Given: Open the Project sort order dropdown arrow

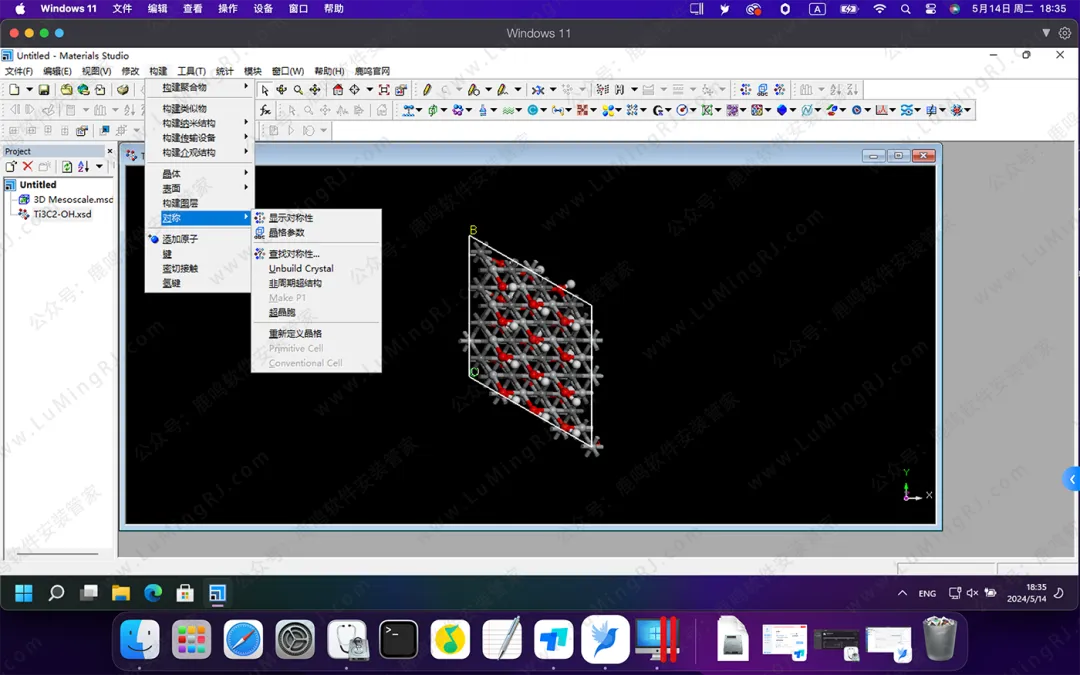Looking at the screenshot, I should pos(99,167).
